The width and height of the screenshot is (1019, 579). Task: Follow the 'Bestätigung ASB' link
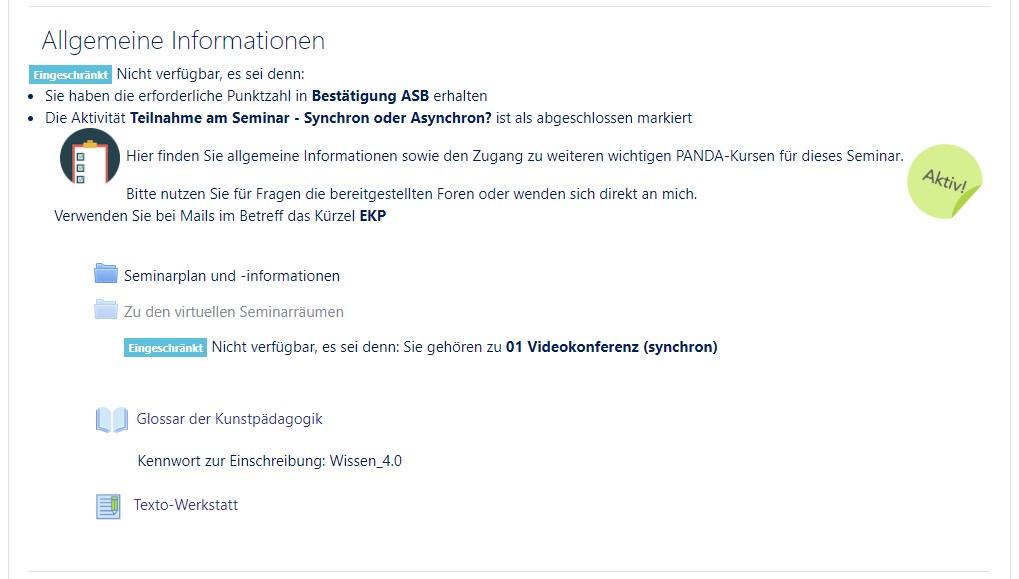pyautogui.click(x=370, y=96)
